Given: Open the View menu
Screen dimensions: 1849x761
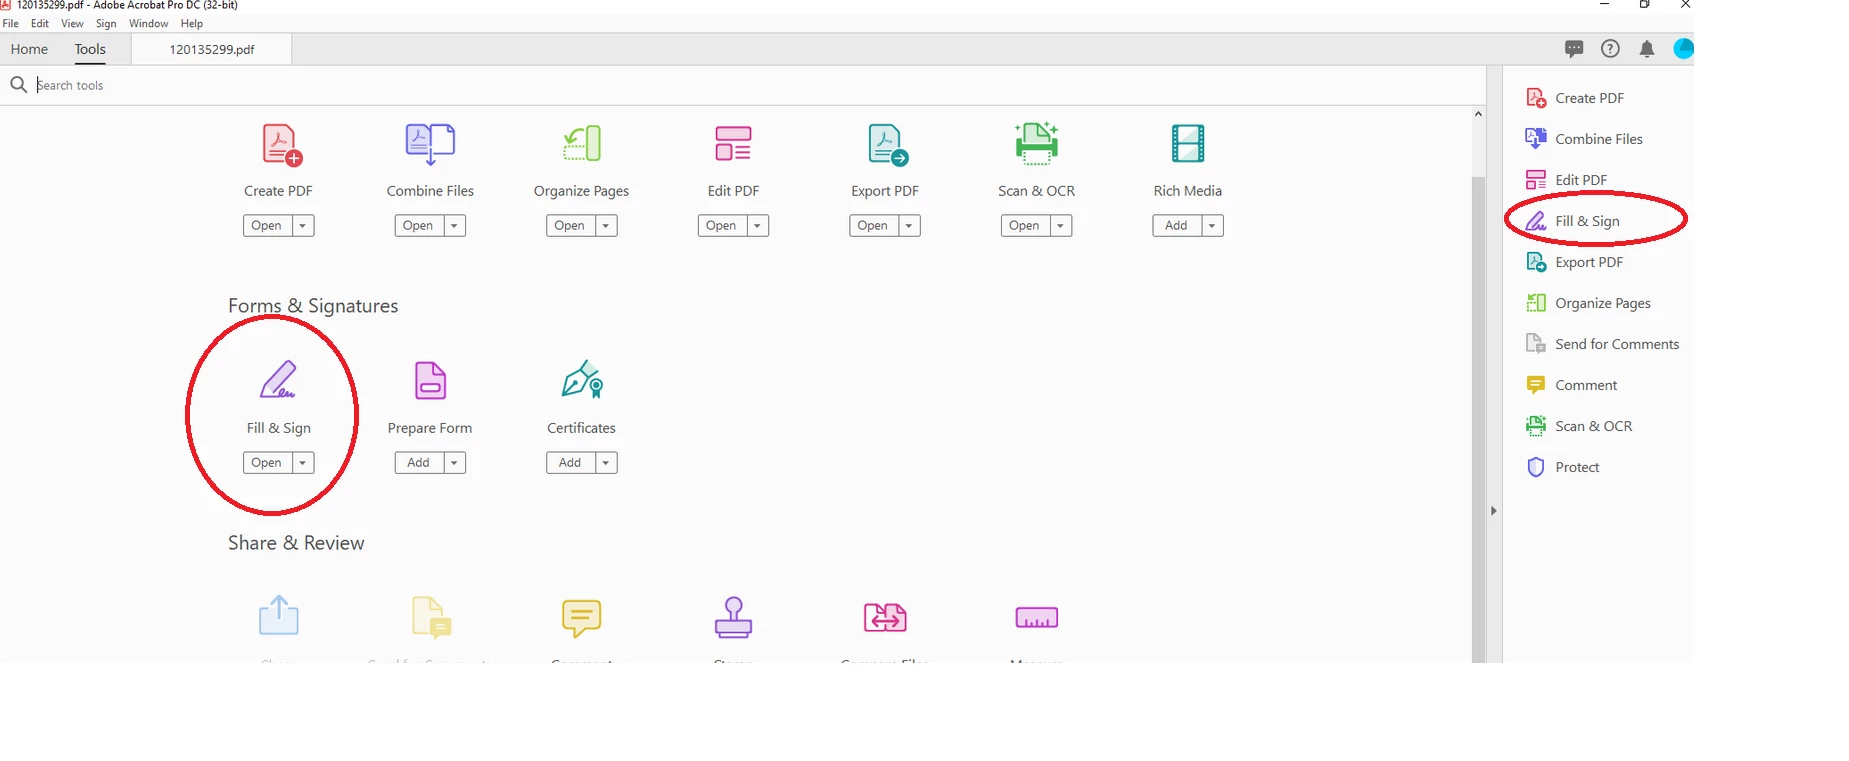Looking at the screenshot, I should point(72,23).
